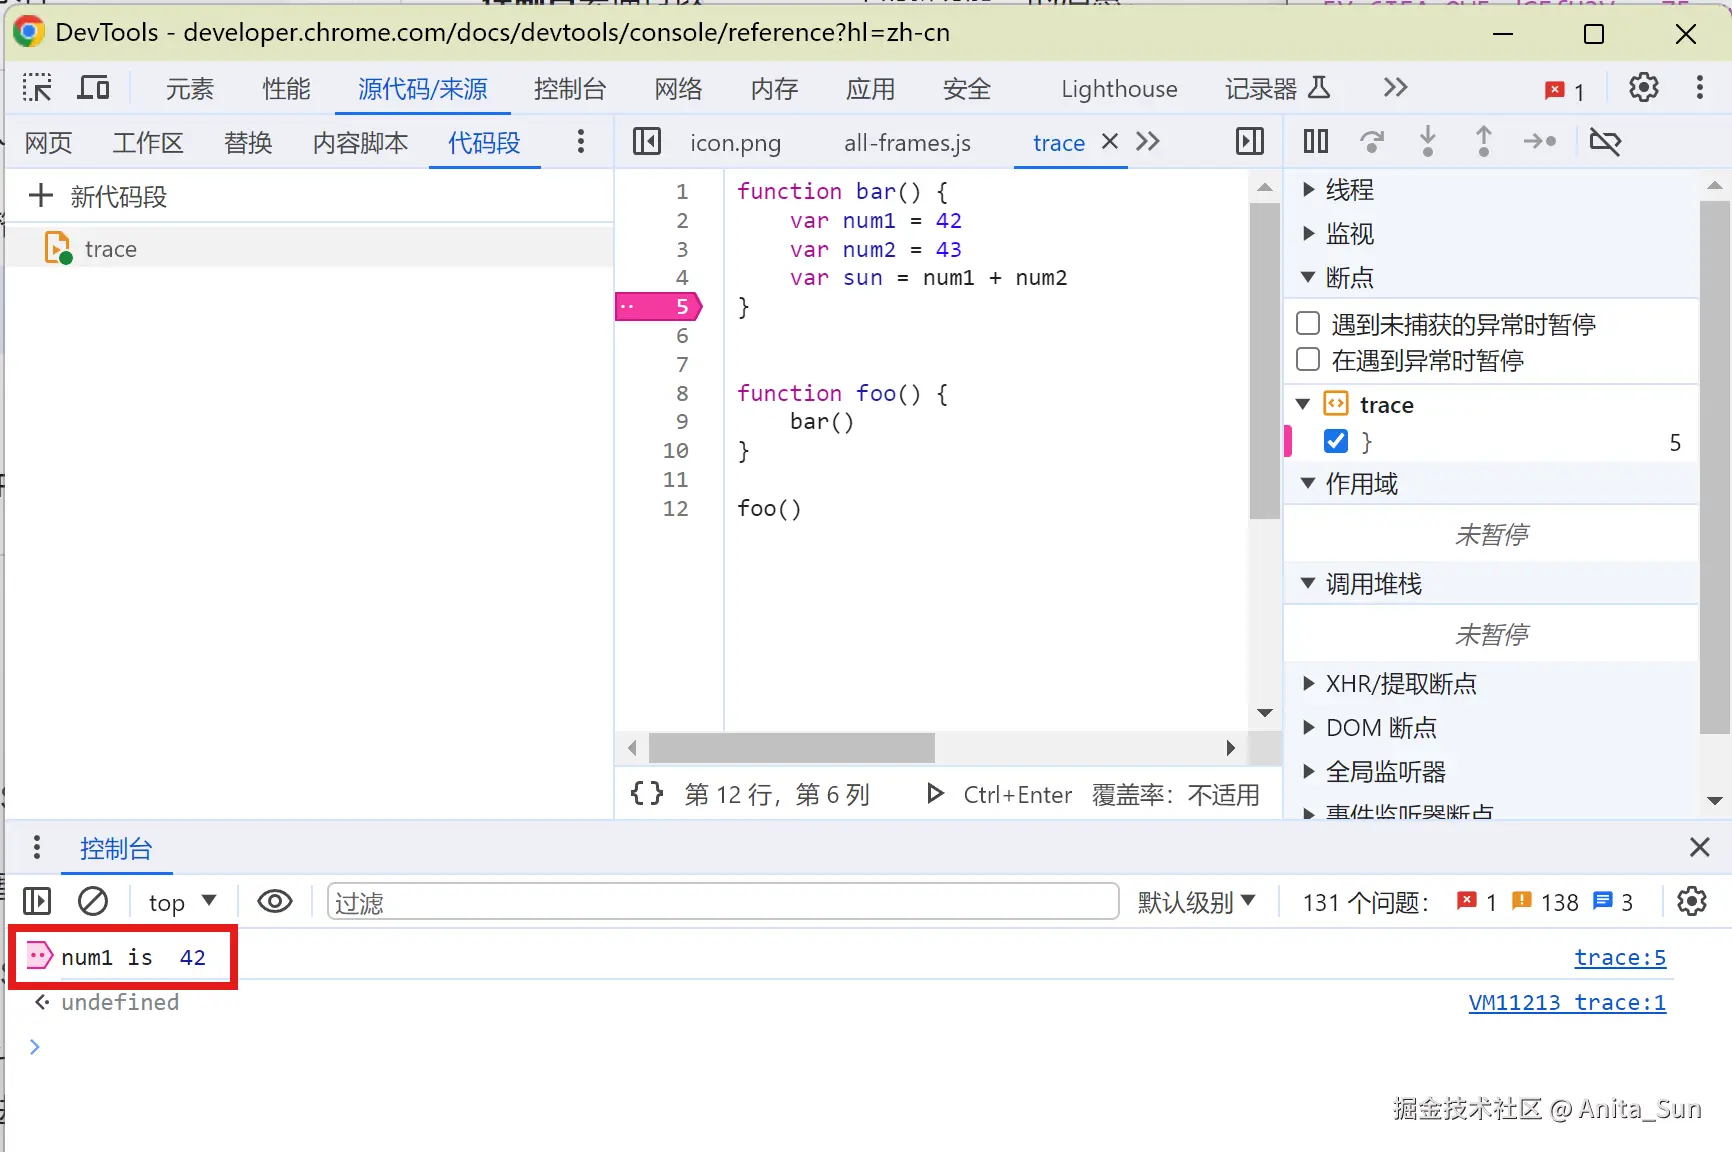Enable pause on uncaught exceptions checkbox
Viewport: 1732px width, 1152px height.
[x=1308, y=323]
